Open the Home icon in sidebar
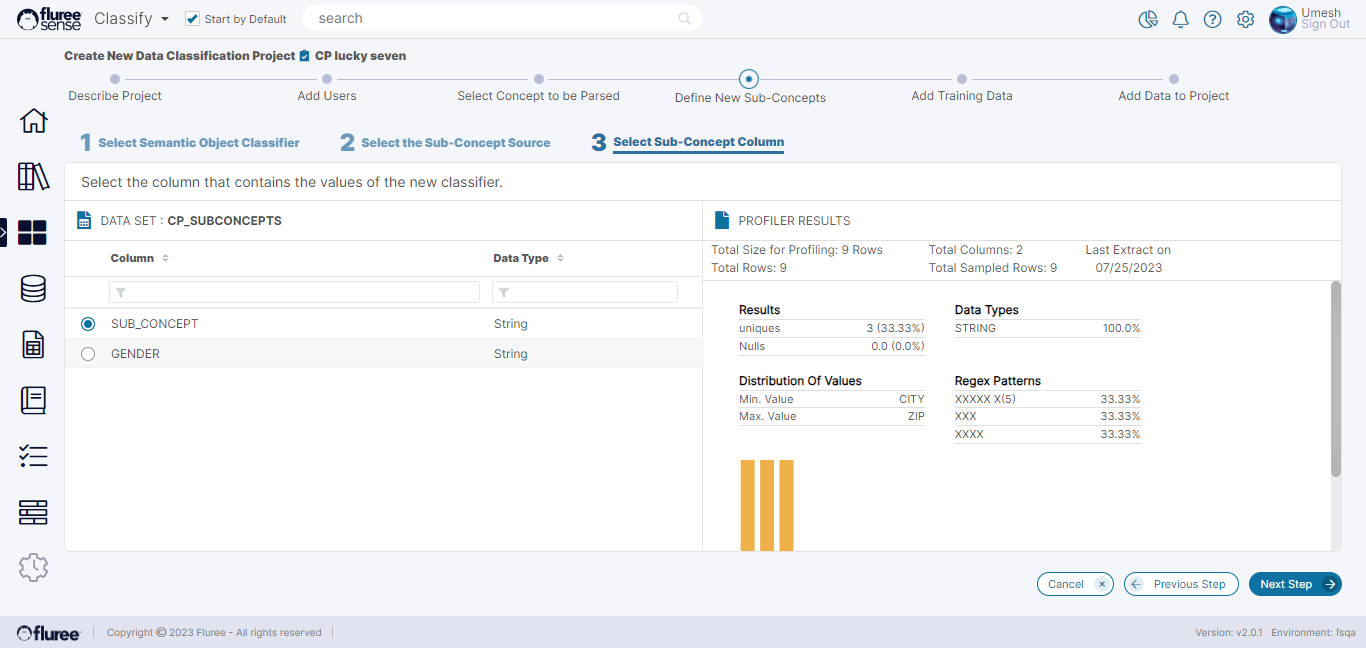The width and height of the screenshot is (1366, 648). click(33, 121)
